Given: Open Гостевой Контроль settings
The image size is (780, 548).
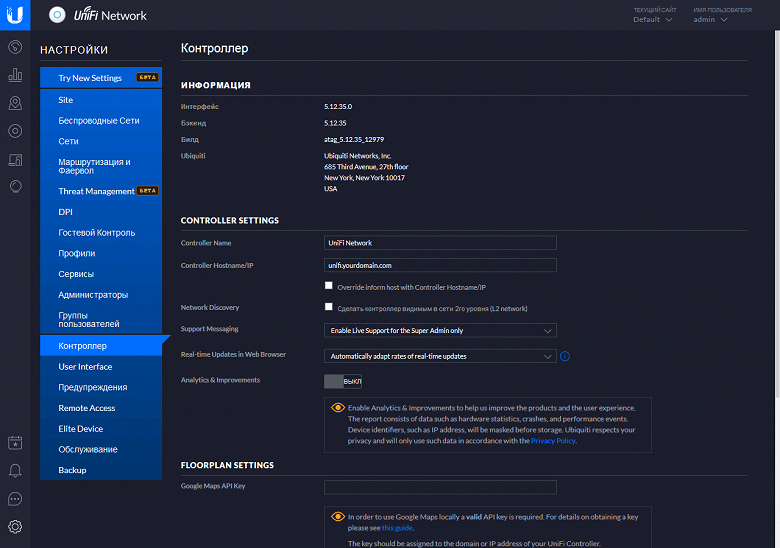Looking at the screenshot, I should [x=101, y=233].
